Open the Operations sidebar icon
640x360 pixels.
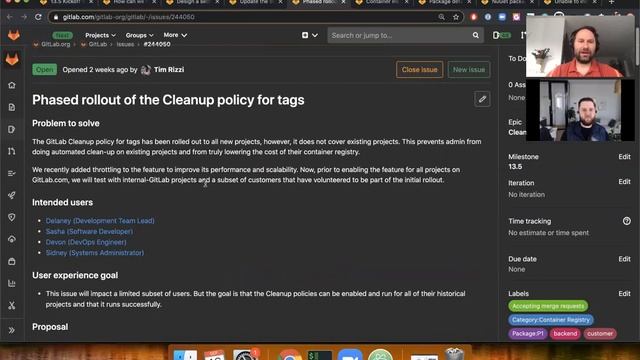(12, 239)
